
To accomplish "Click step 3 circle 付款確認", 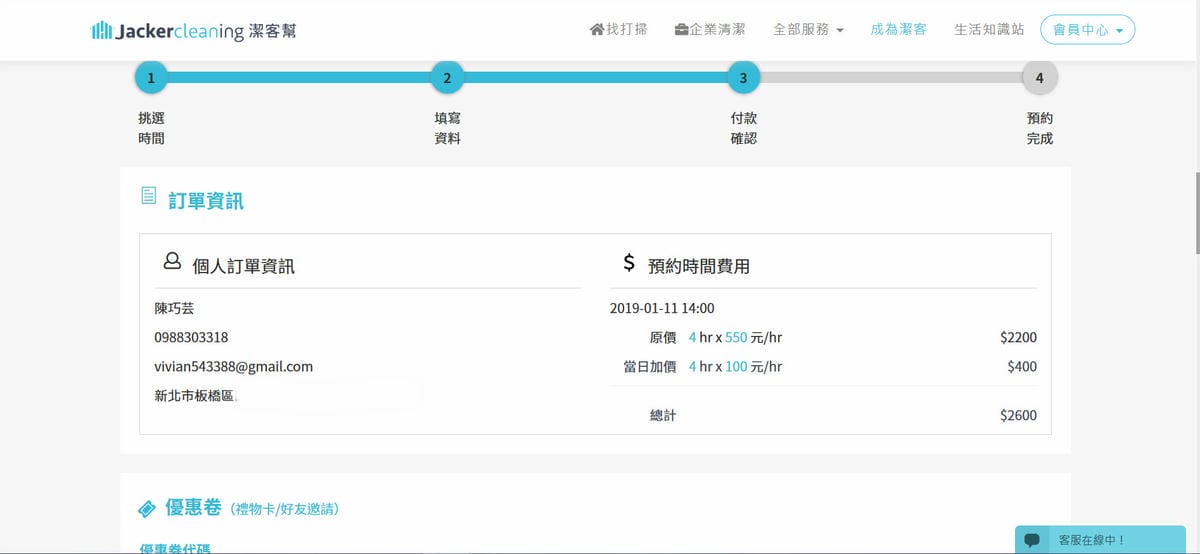I will coord(743,77).
